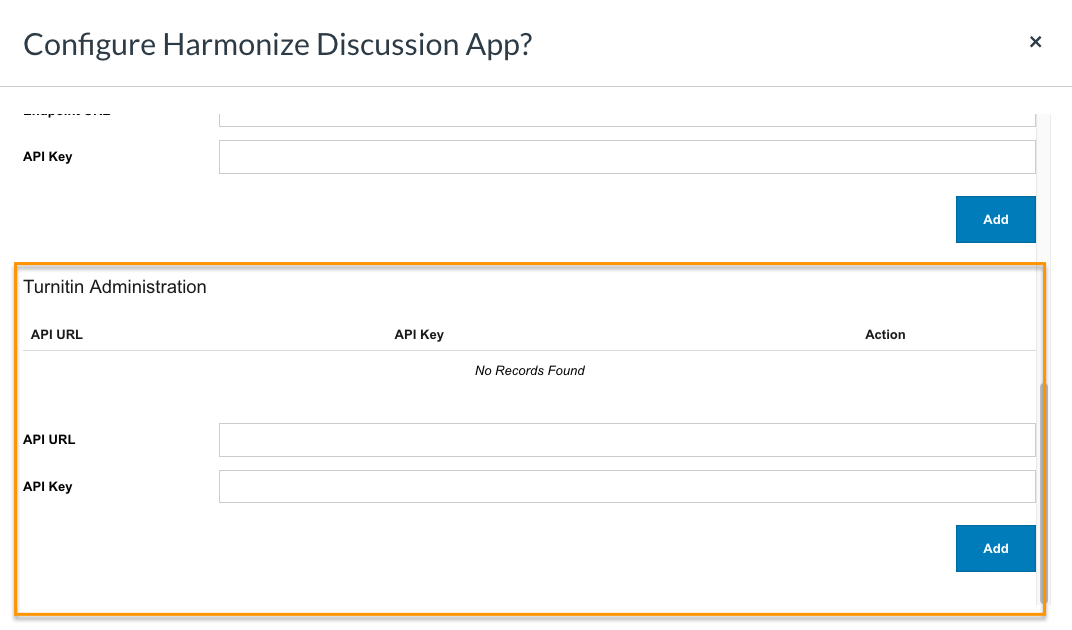Click the API Key label above Turnitin section
Viewport: 1072px width, 630px height.
48,157
